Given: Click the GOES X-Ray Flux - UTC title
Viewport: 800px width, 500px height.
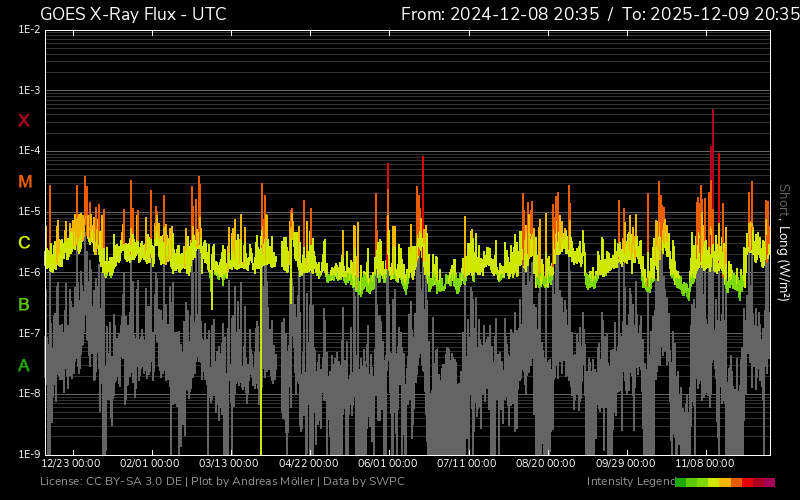Looking at the screenshot, I should pos(133,14).
